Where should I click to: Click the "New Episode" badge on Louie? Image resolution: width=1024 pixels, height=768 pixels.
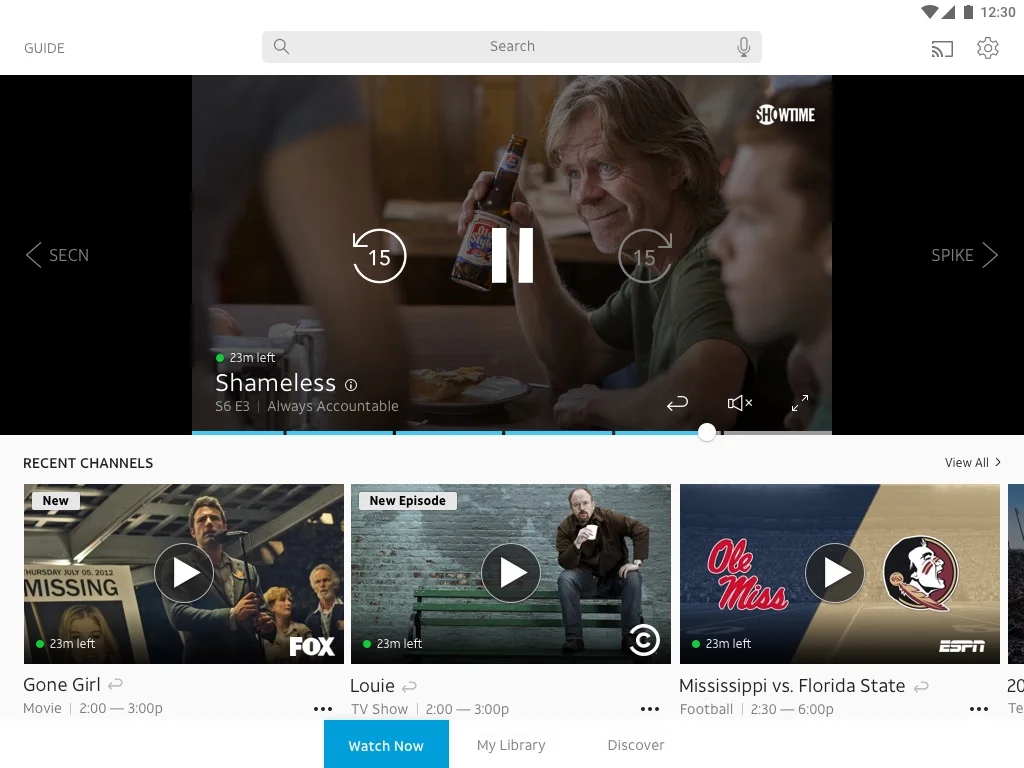click(x=408, y=501)
